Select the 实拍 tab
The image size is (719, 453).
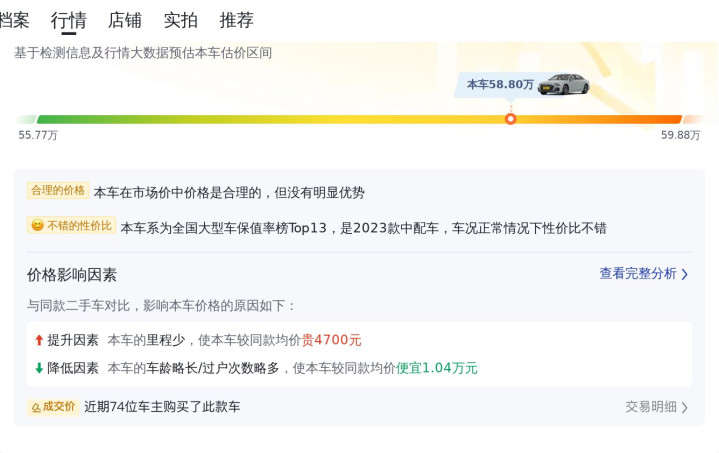point(181,20)
